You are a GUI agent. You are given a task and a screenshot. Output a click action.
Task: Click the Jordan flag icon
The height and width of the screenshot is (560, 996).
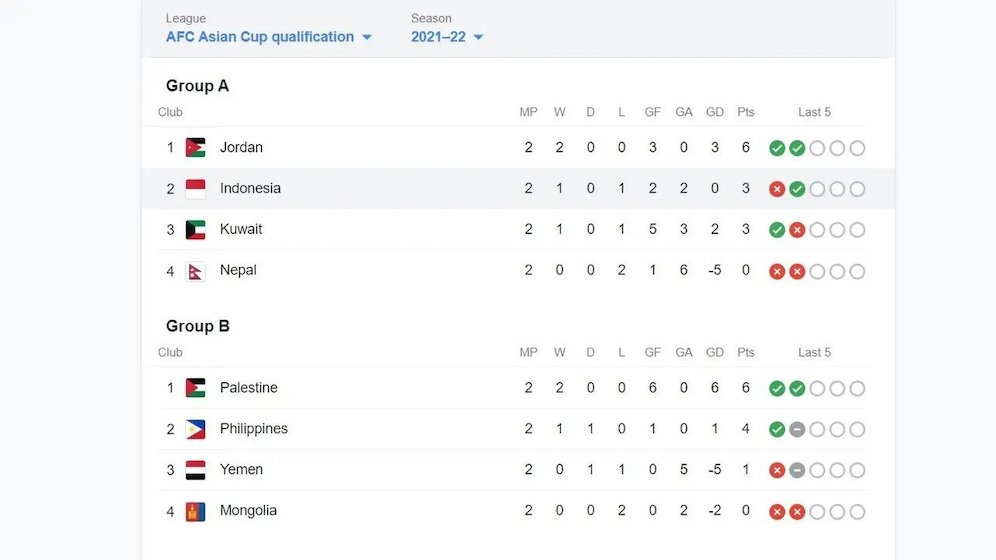tap(195, 147)
